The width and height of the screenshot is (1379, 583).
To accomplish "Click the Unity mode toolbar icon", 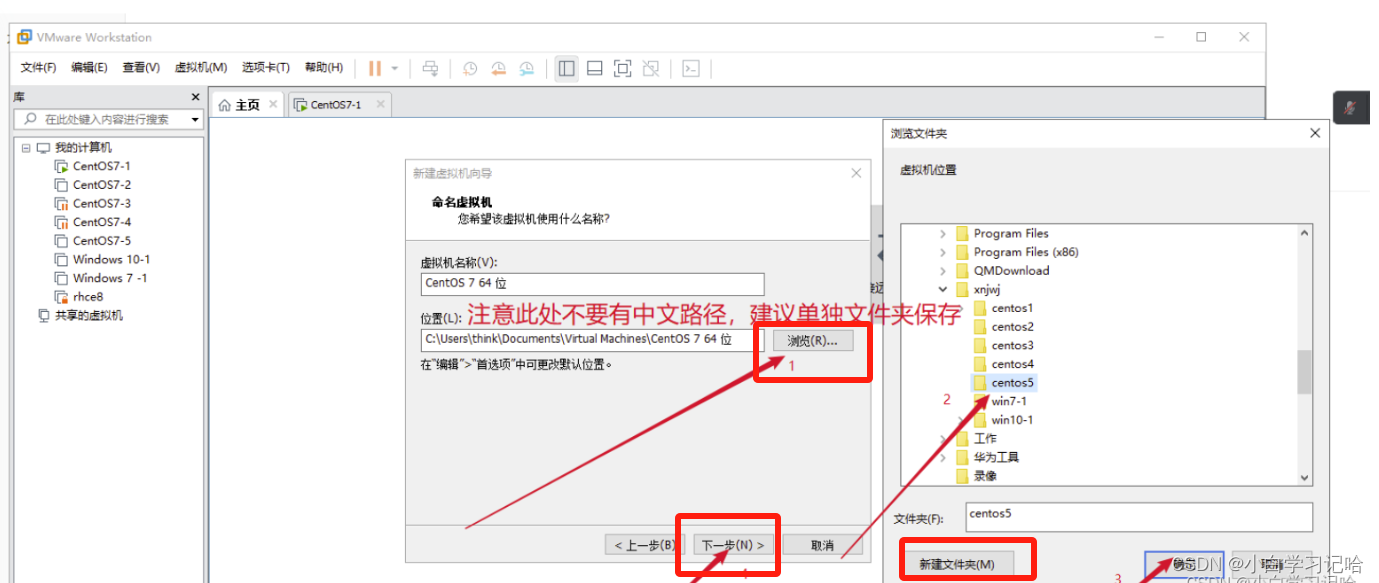I will (x=651, y=68).
